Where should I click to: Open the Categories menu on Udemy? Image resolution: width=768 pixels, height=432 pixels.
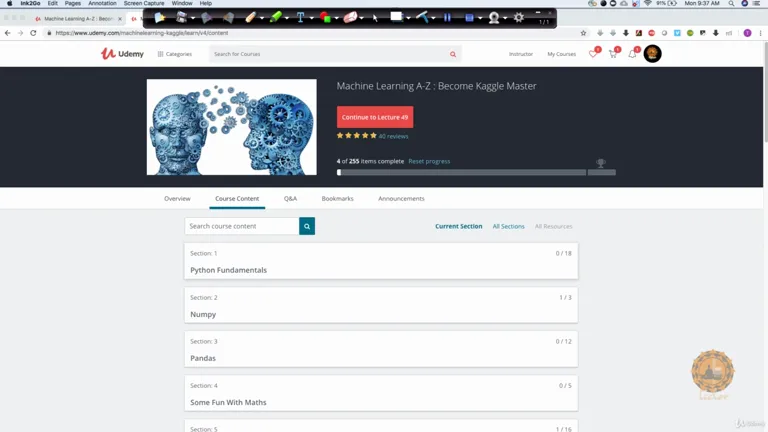(175, 54)
